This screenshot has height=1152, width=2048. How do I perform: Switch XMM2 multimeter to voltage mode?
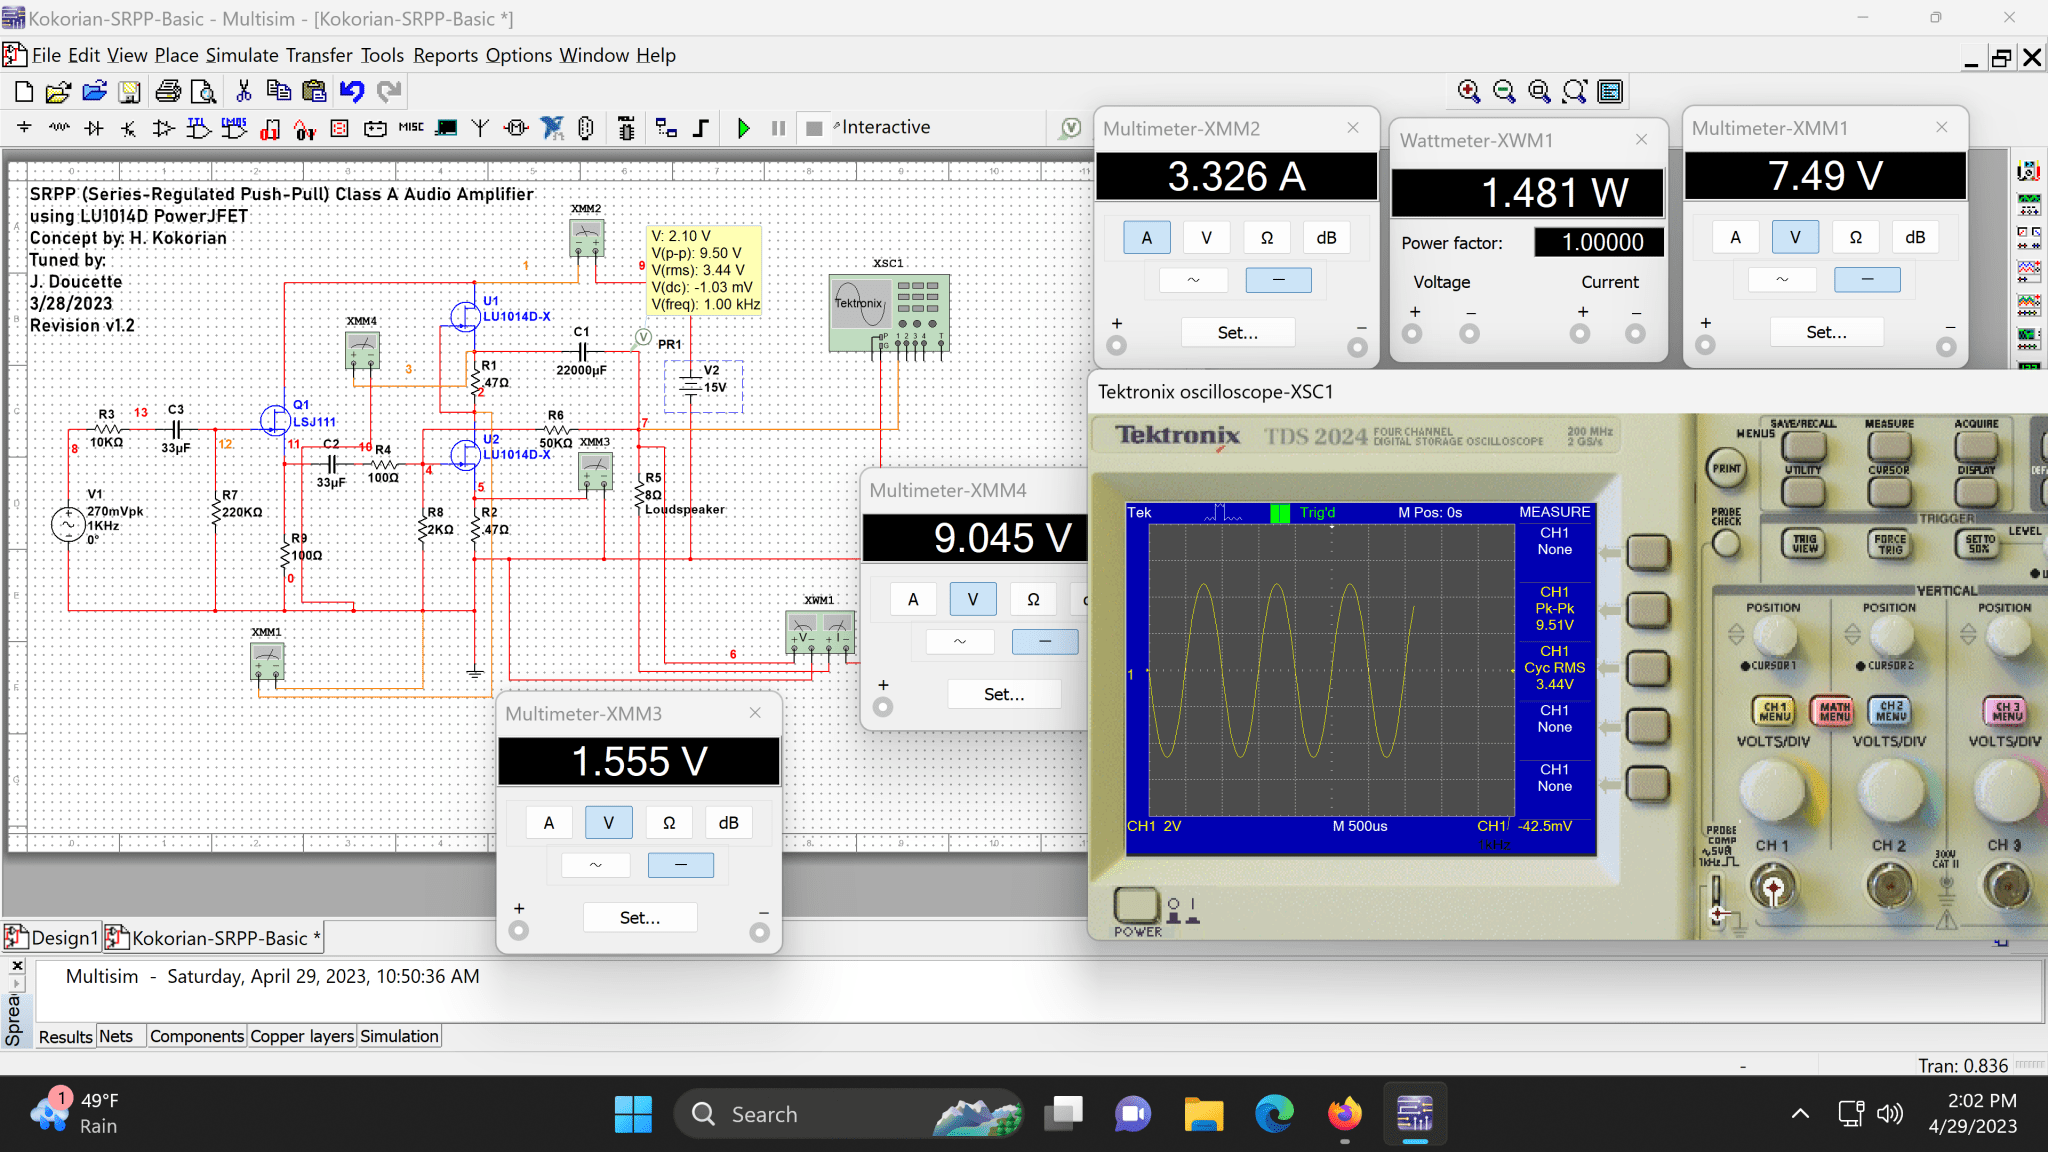point(1206,238)
